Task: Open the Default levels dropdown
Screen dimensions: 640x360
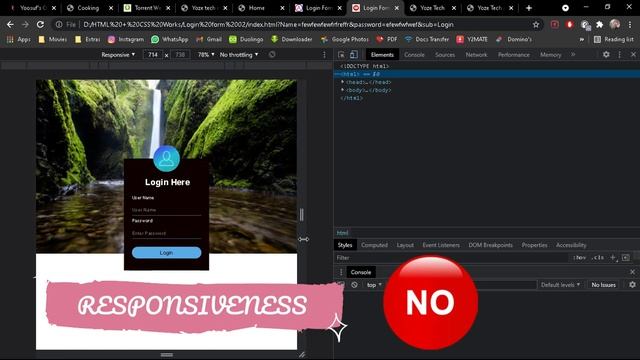Action: pos(560,285)
